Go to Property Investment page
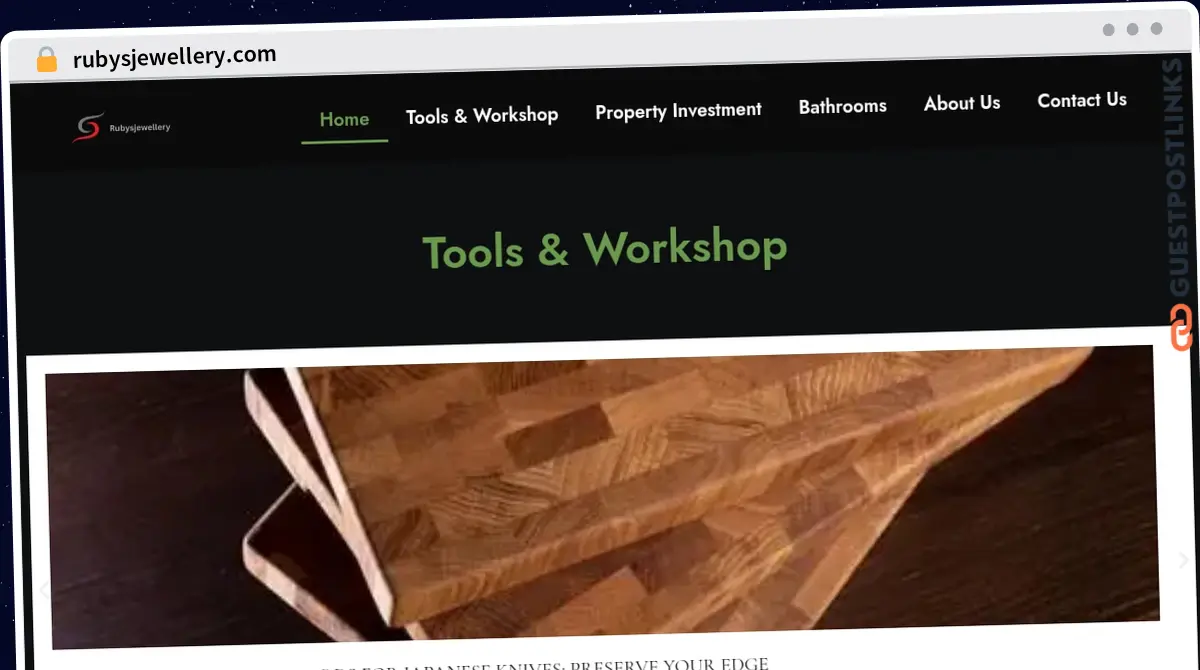The width and height of the screenshot is (1200, 670). coord(678,111)
